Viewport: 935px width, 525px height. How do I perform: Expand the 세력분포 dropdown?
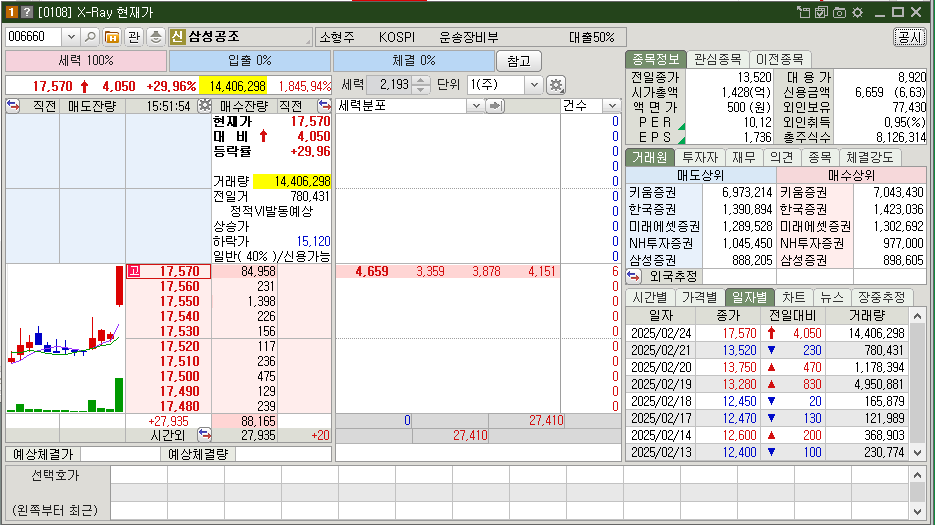coord(475,106)
